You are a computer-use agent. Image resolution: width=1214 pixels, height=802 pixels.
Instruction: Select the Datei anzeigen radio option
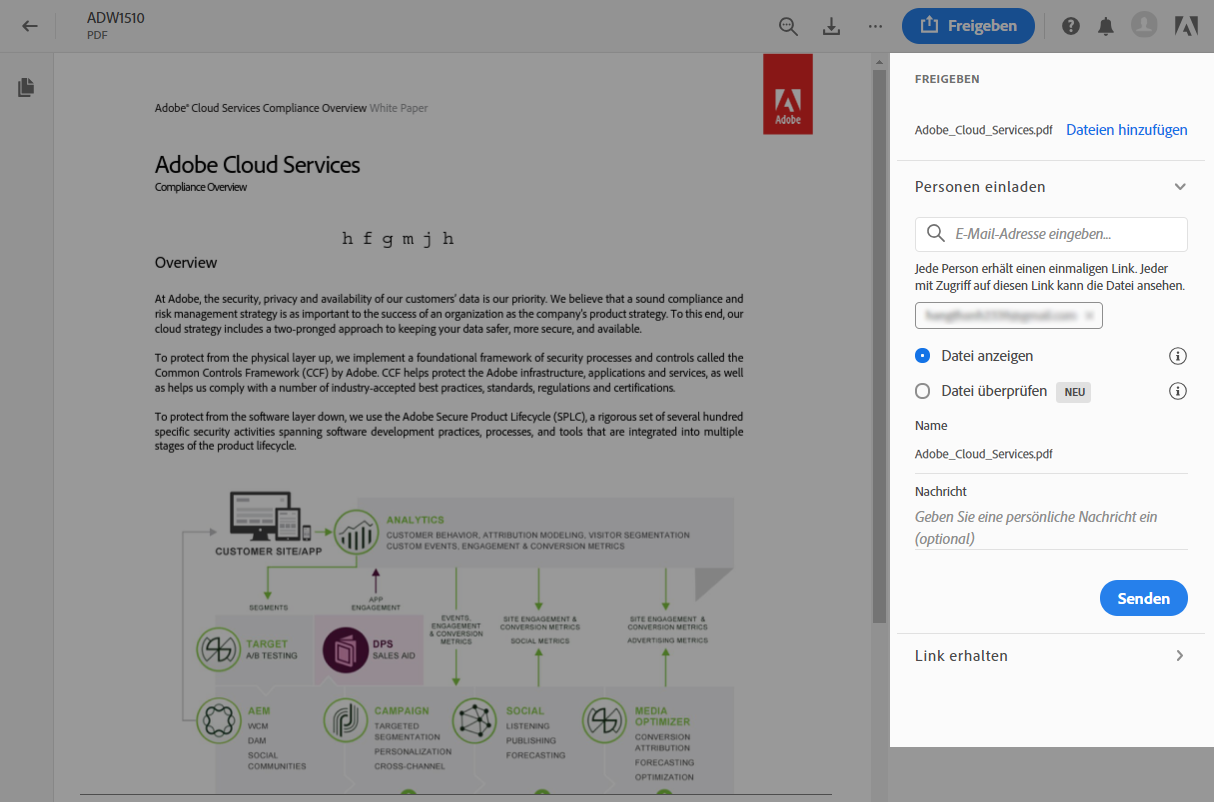click(x=922, y=356)
